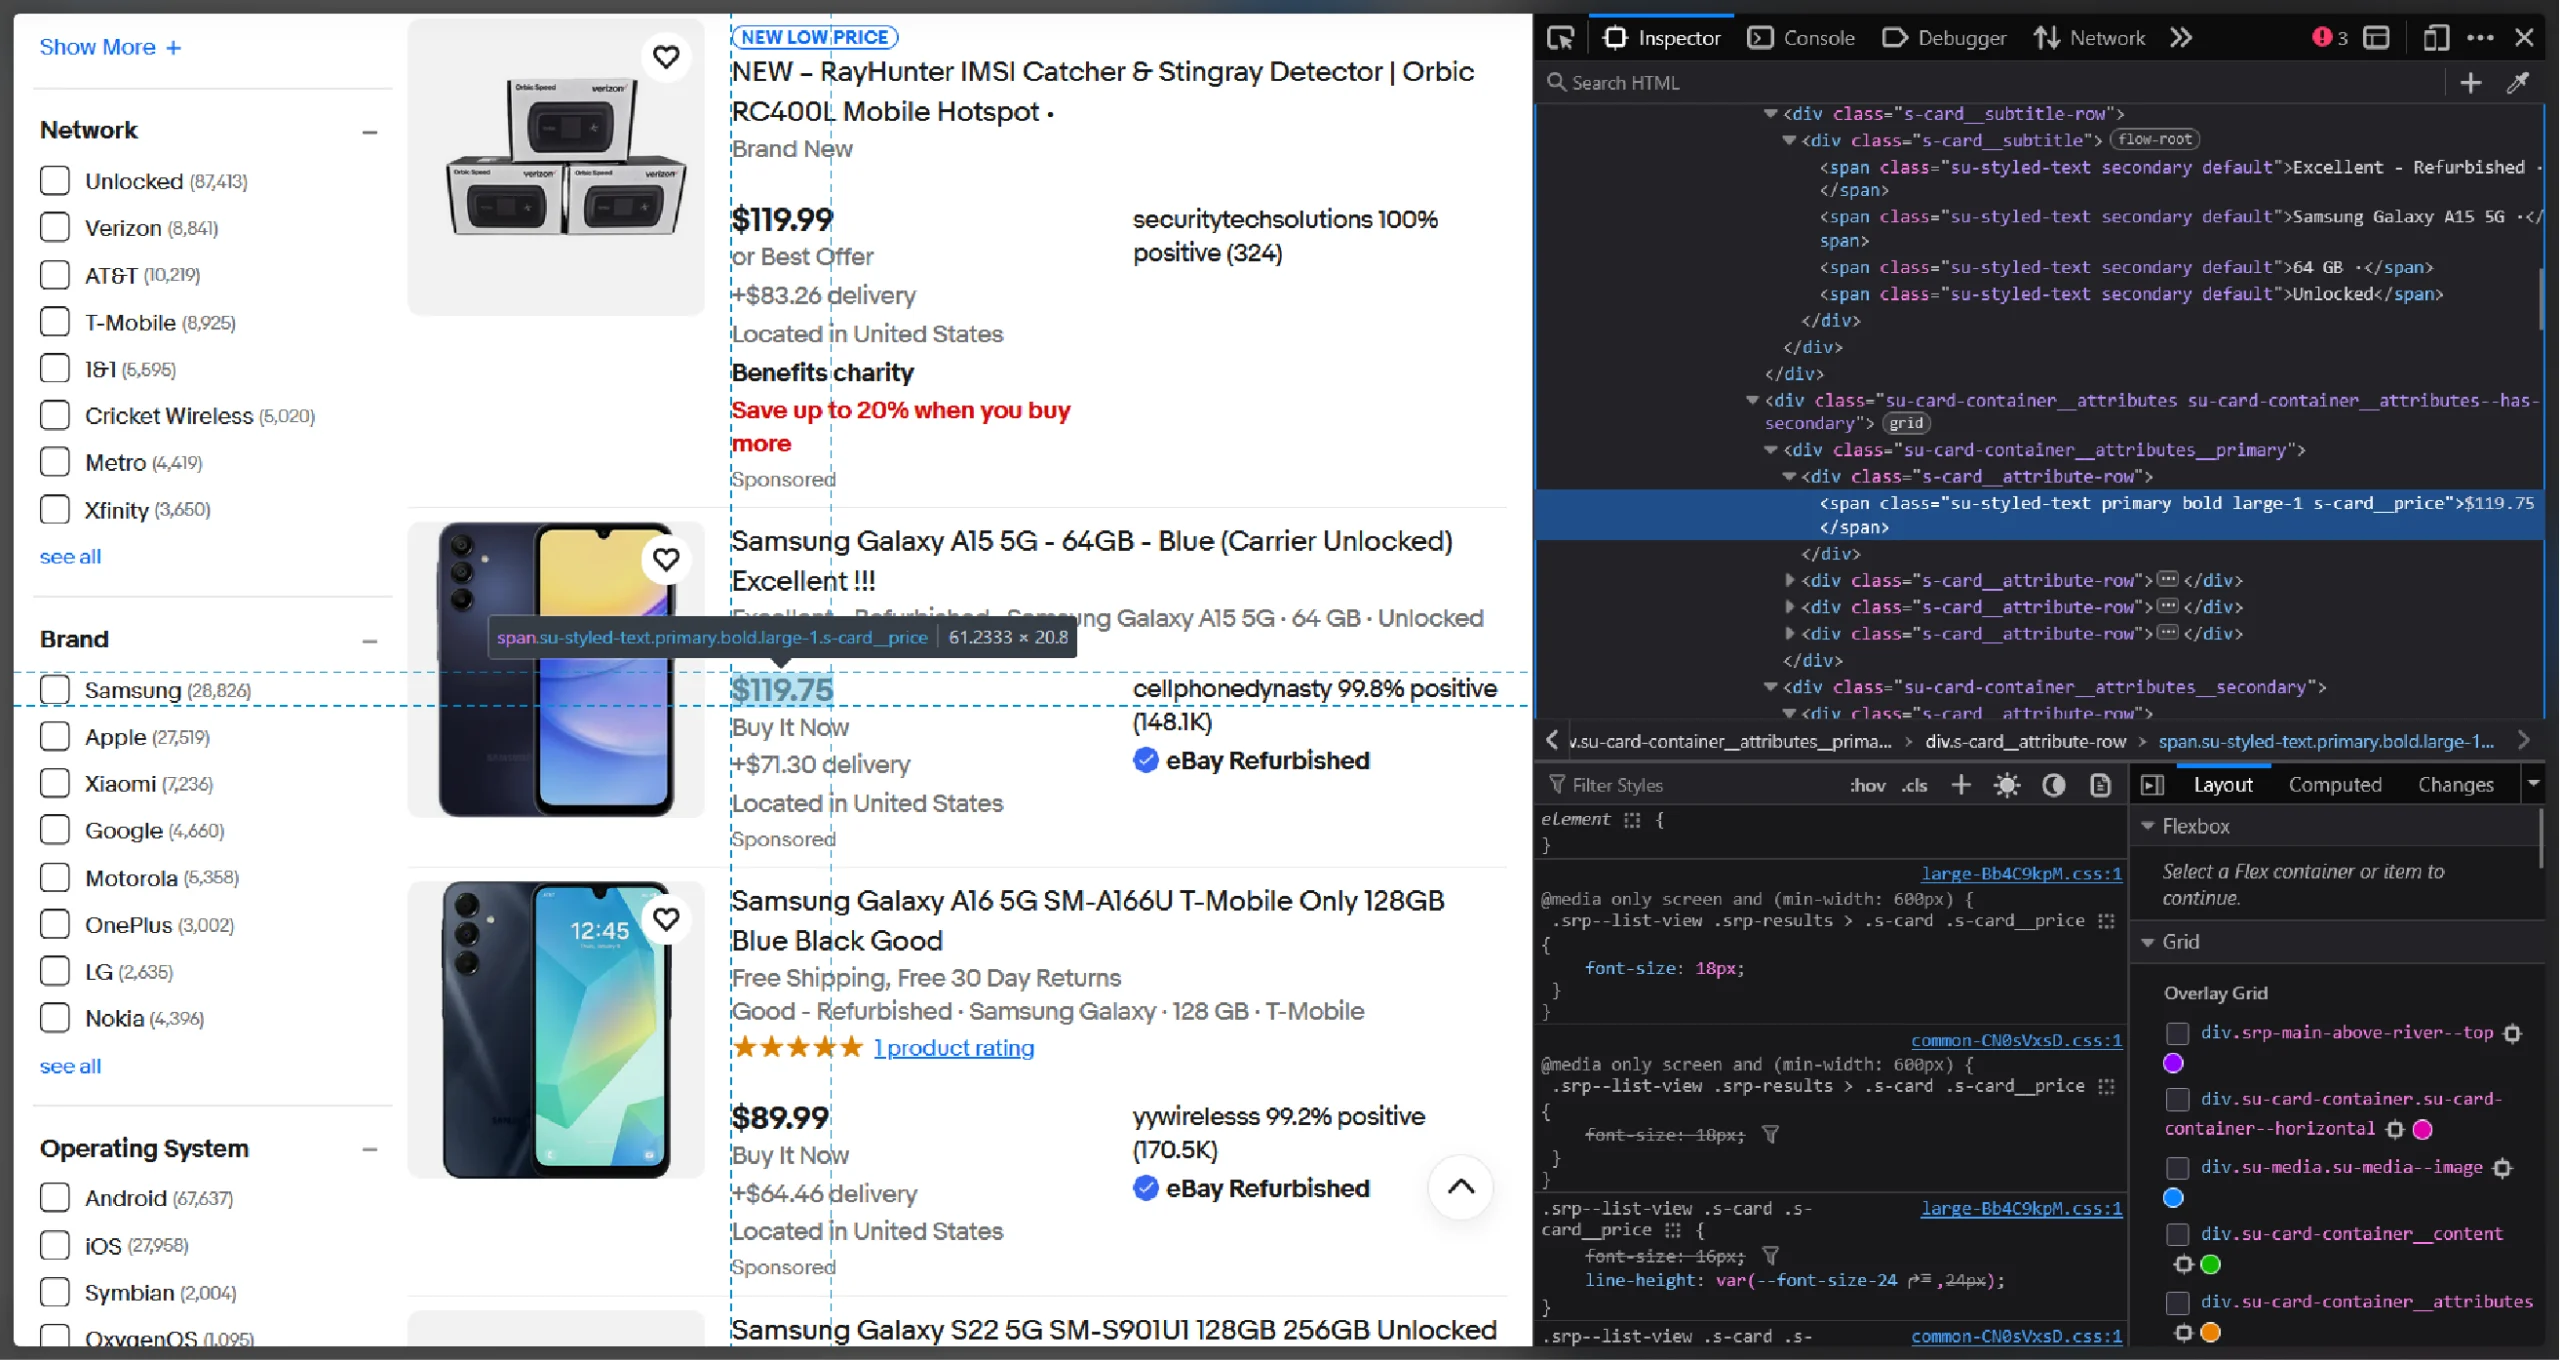
Task: Enable grid overlay for div.su-media image
Action: (x=2177, y=1167)
